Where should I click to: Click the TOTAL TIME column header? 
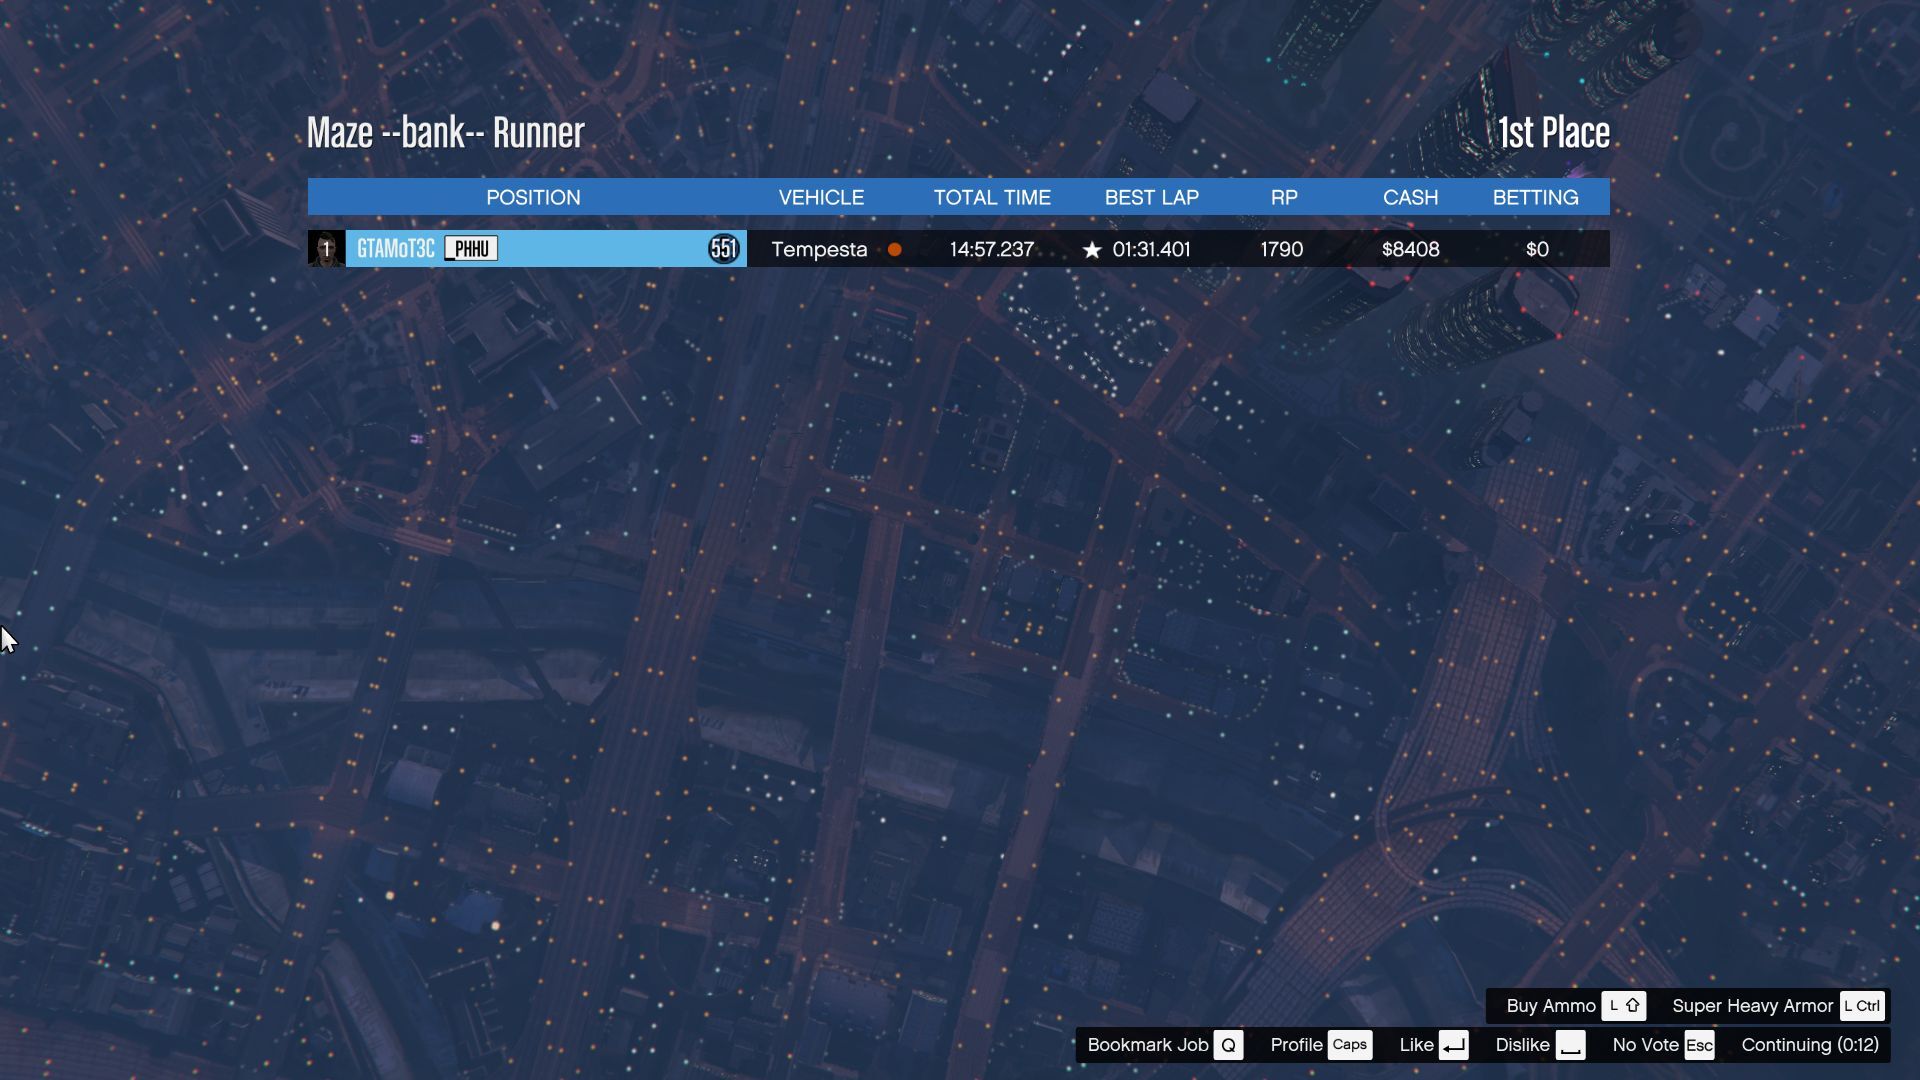click(992, 198)
